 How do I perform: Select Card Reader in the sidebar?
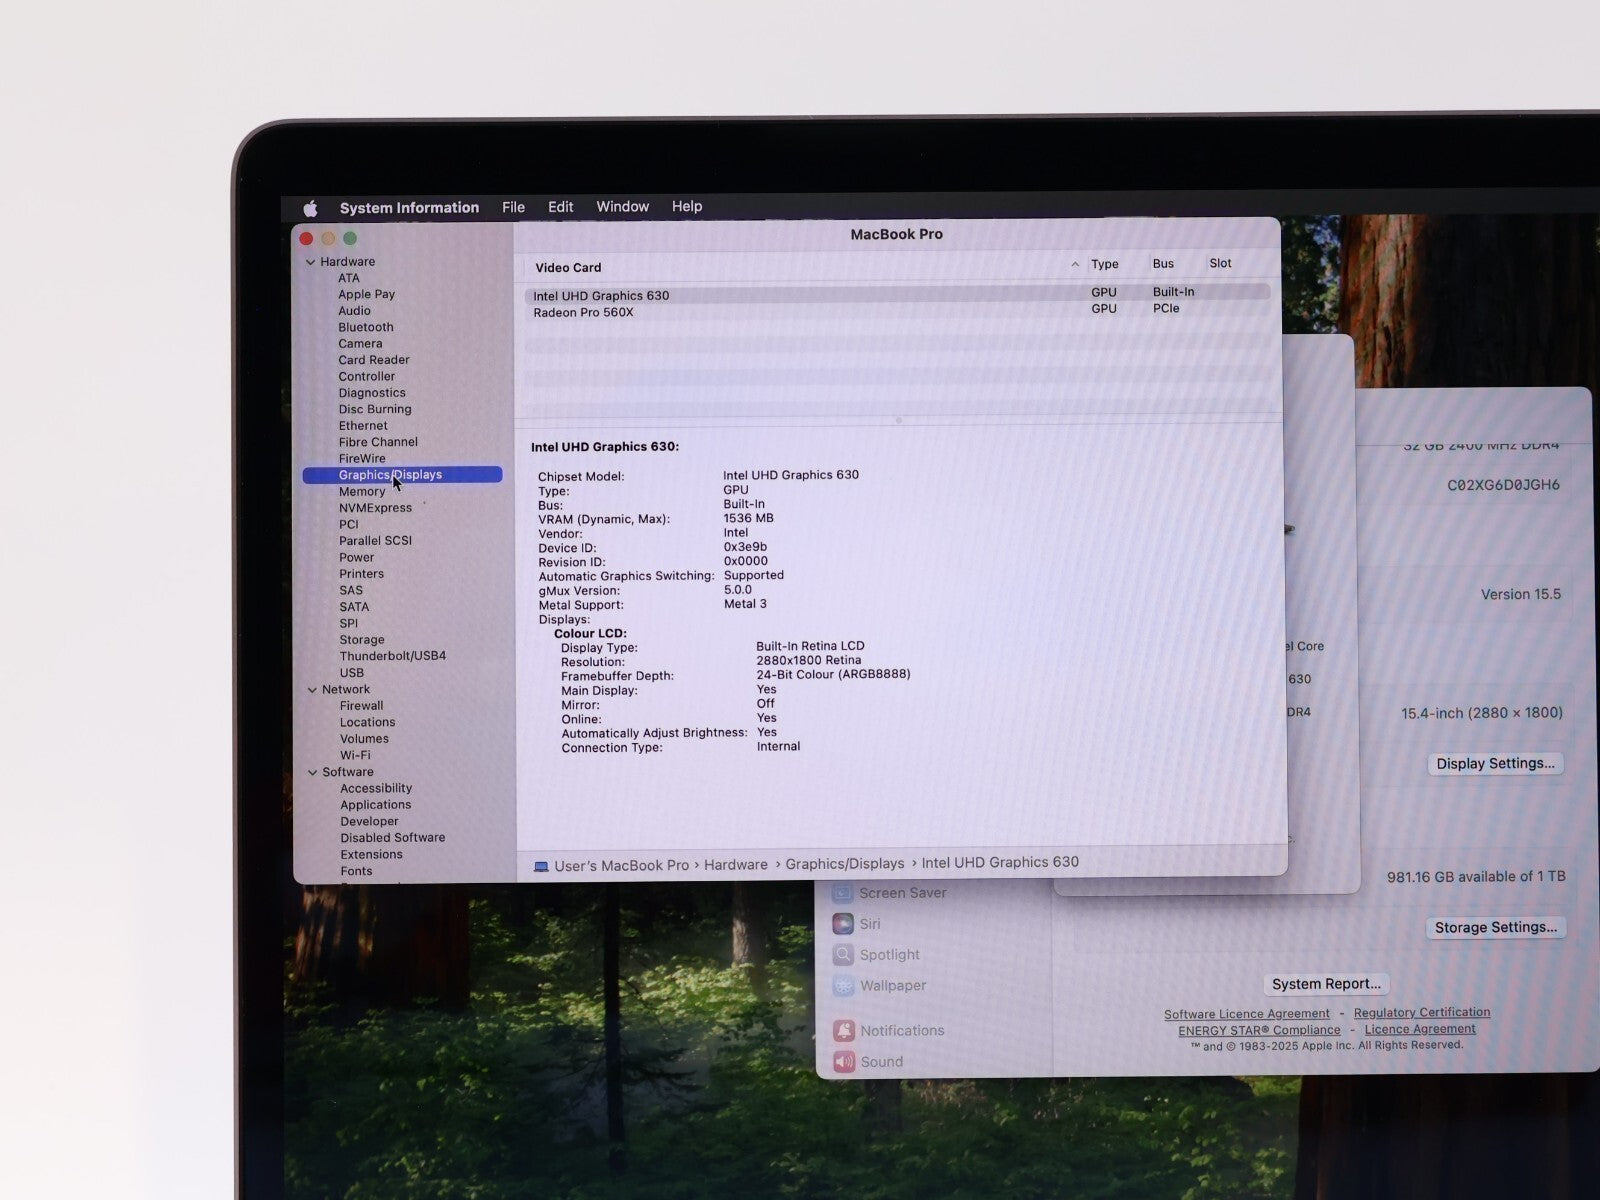point(373,360)
